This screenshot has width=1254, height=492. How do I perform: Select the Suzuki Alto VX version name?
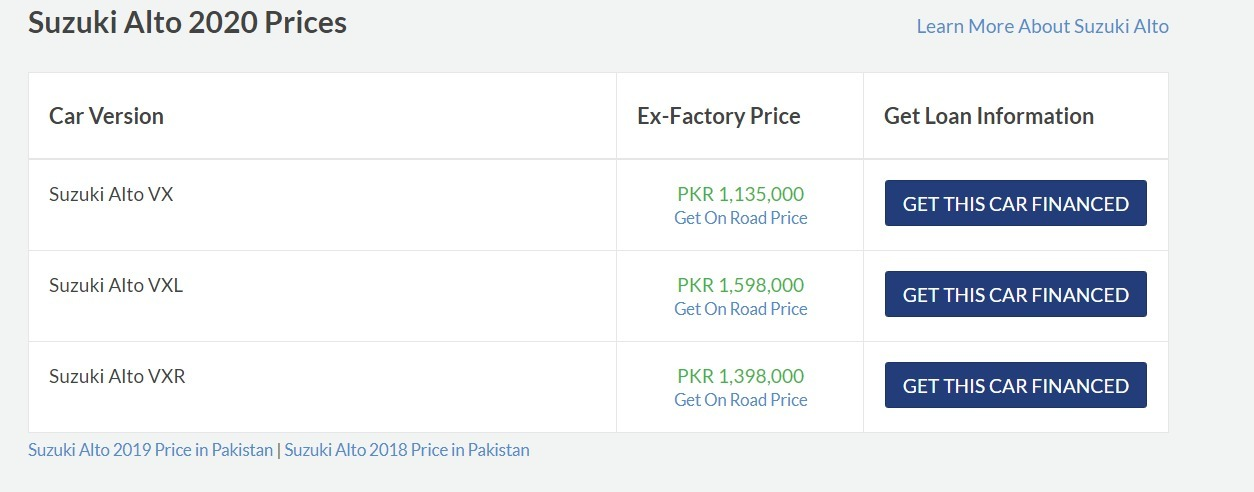point(111,195)
